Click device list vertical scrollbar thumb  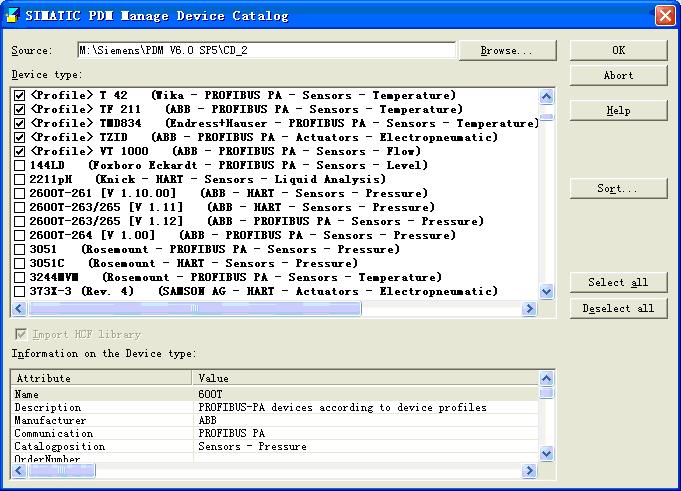tap(547, 117)
